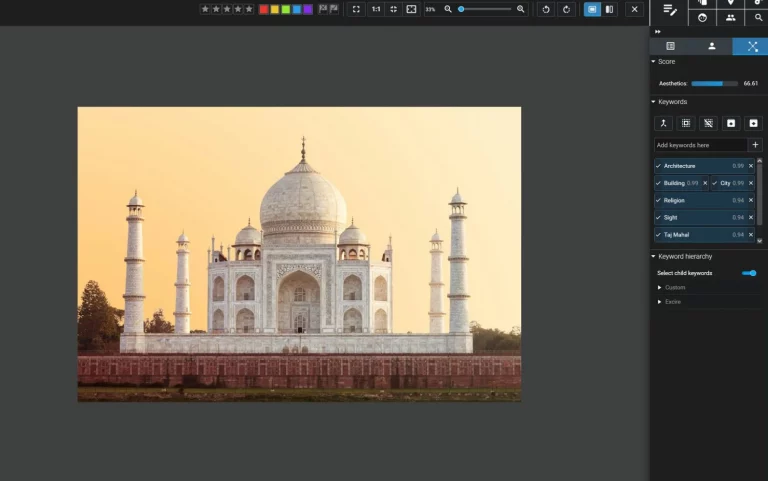Click the zoom out magnifier
768x481 pixels.
(448, 9)
